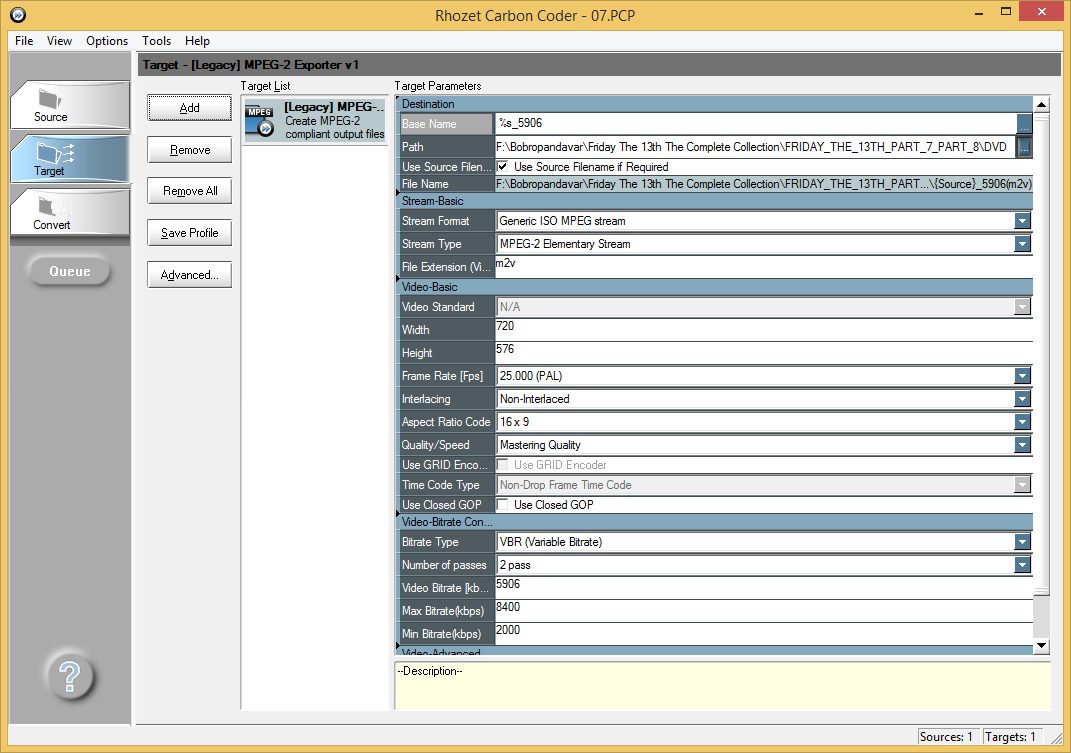Open the Queue button
The image size is (1071, 753).
pyautogui.click(x=70, y=271)
